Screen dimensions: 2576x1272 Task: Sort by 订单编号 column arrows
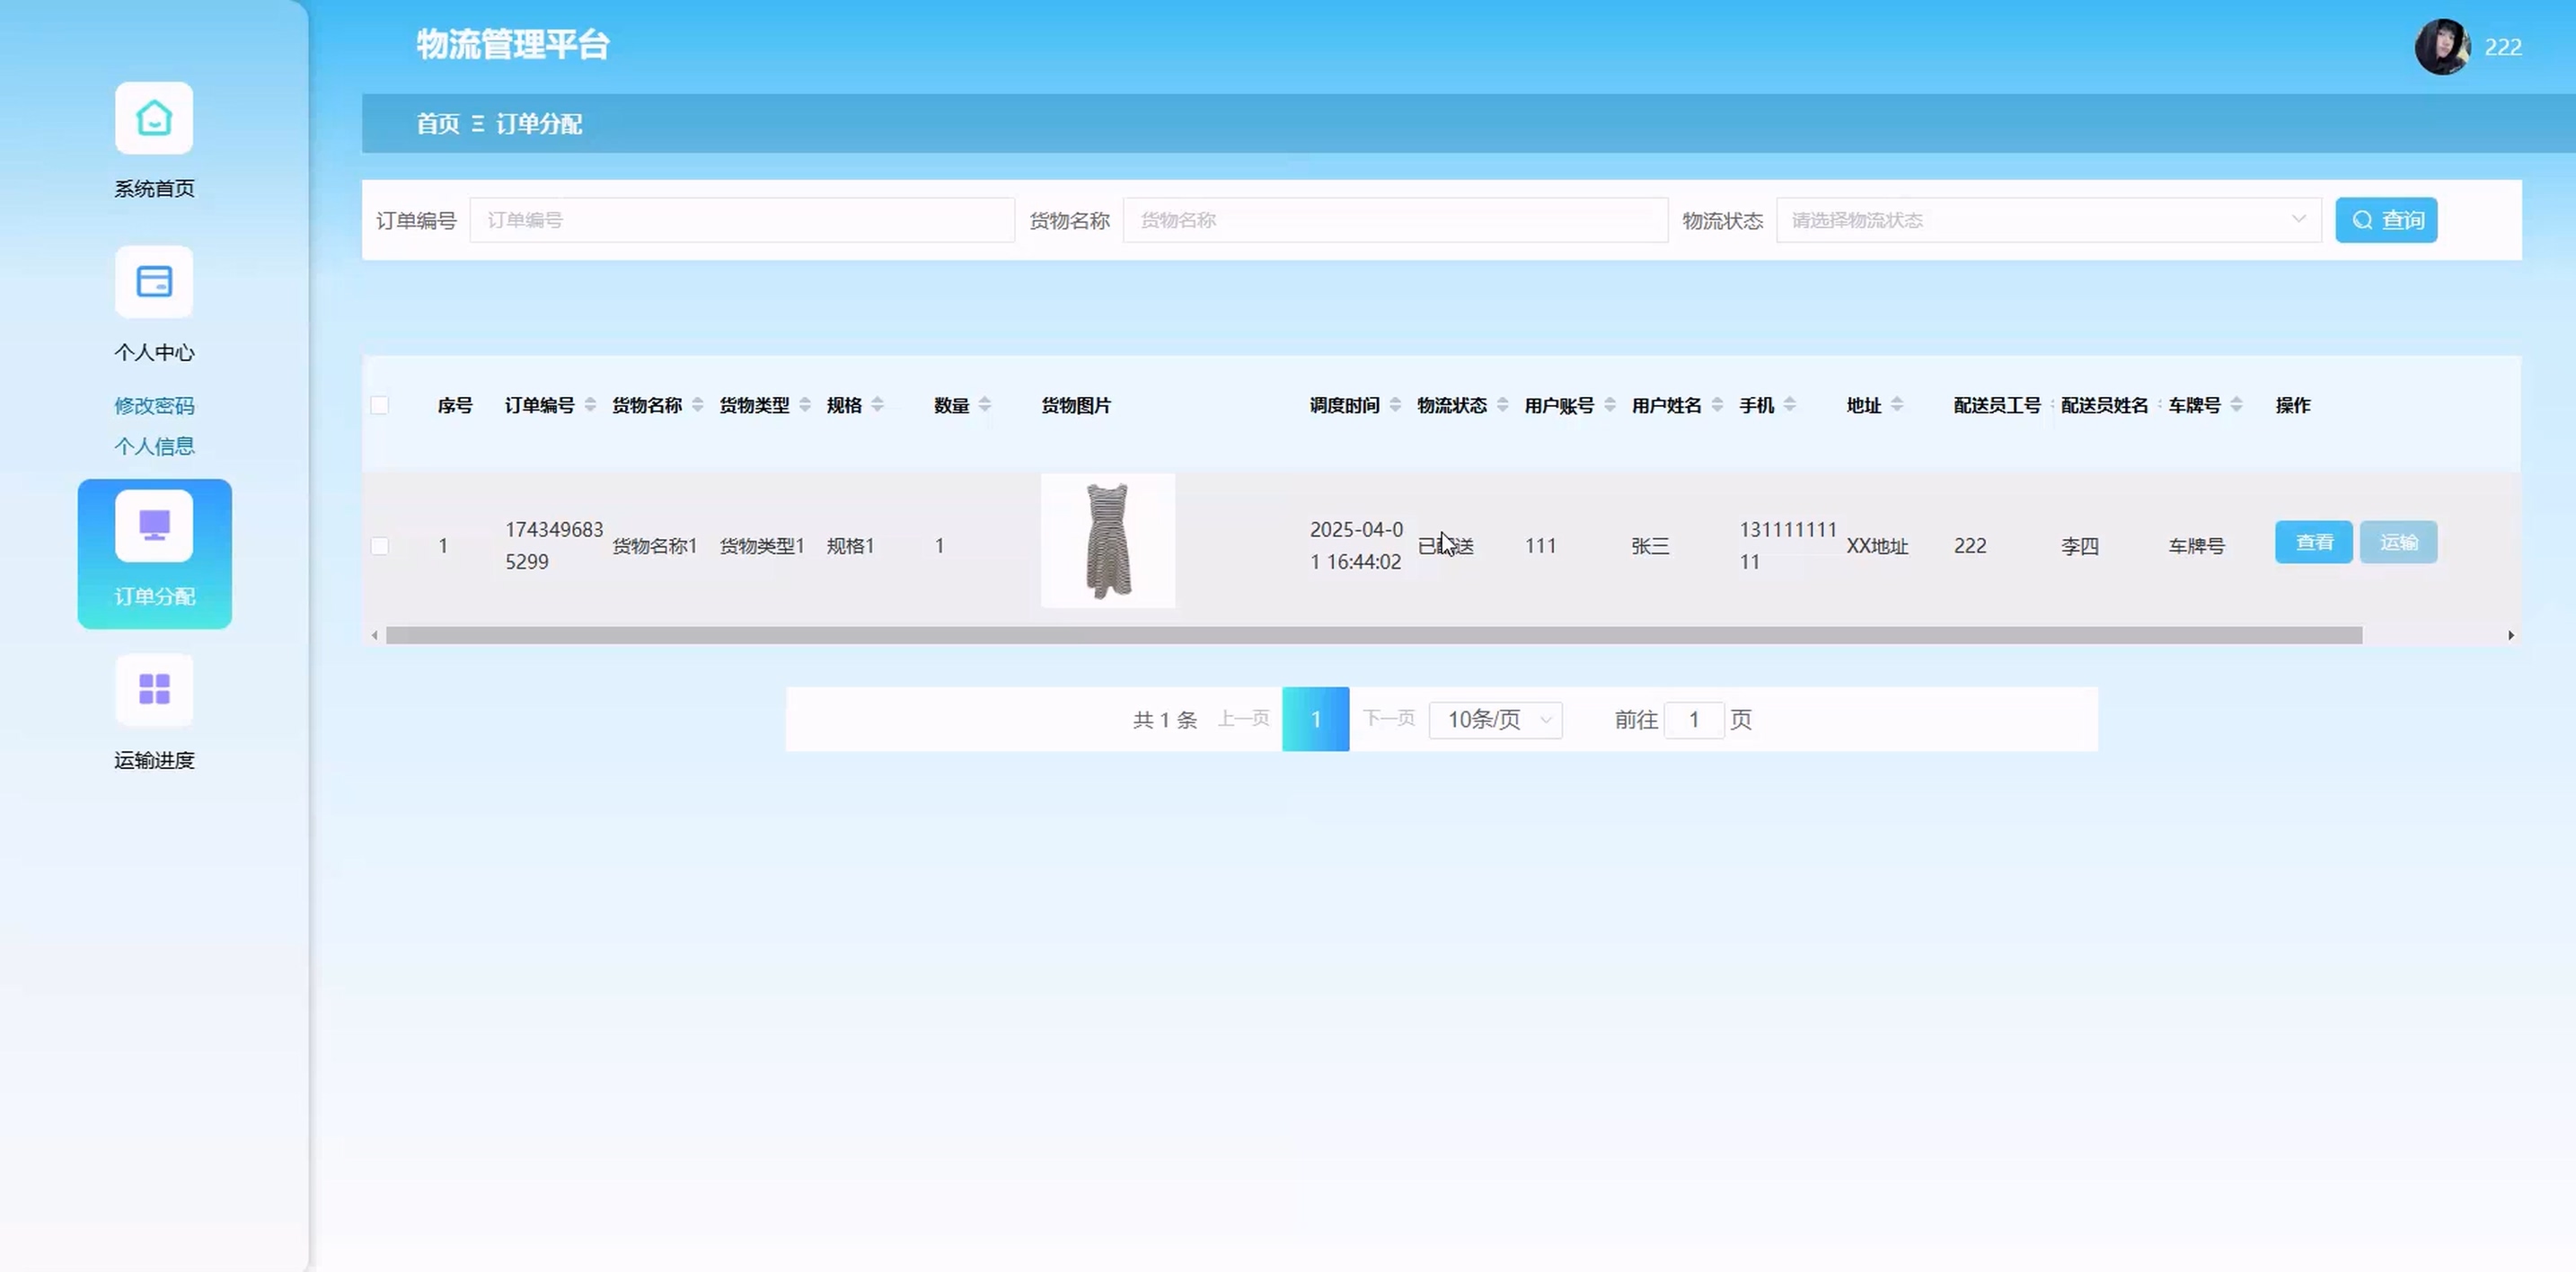(590, 405)
